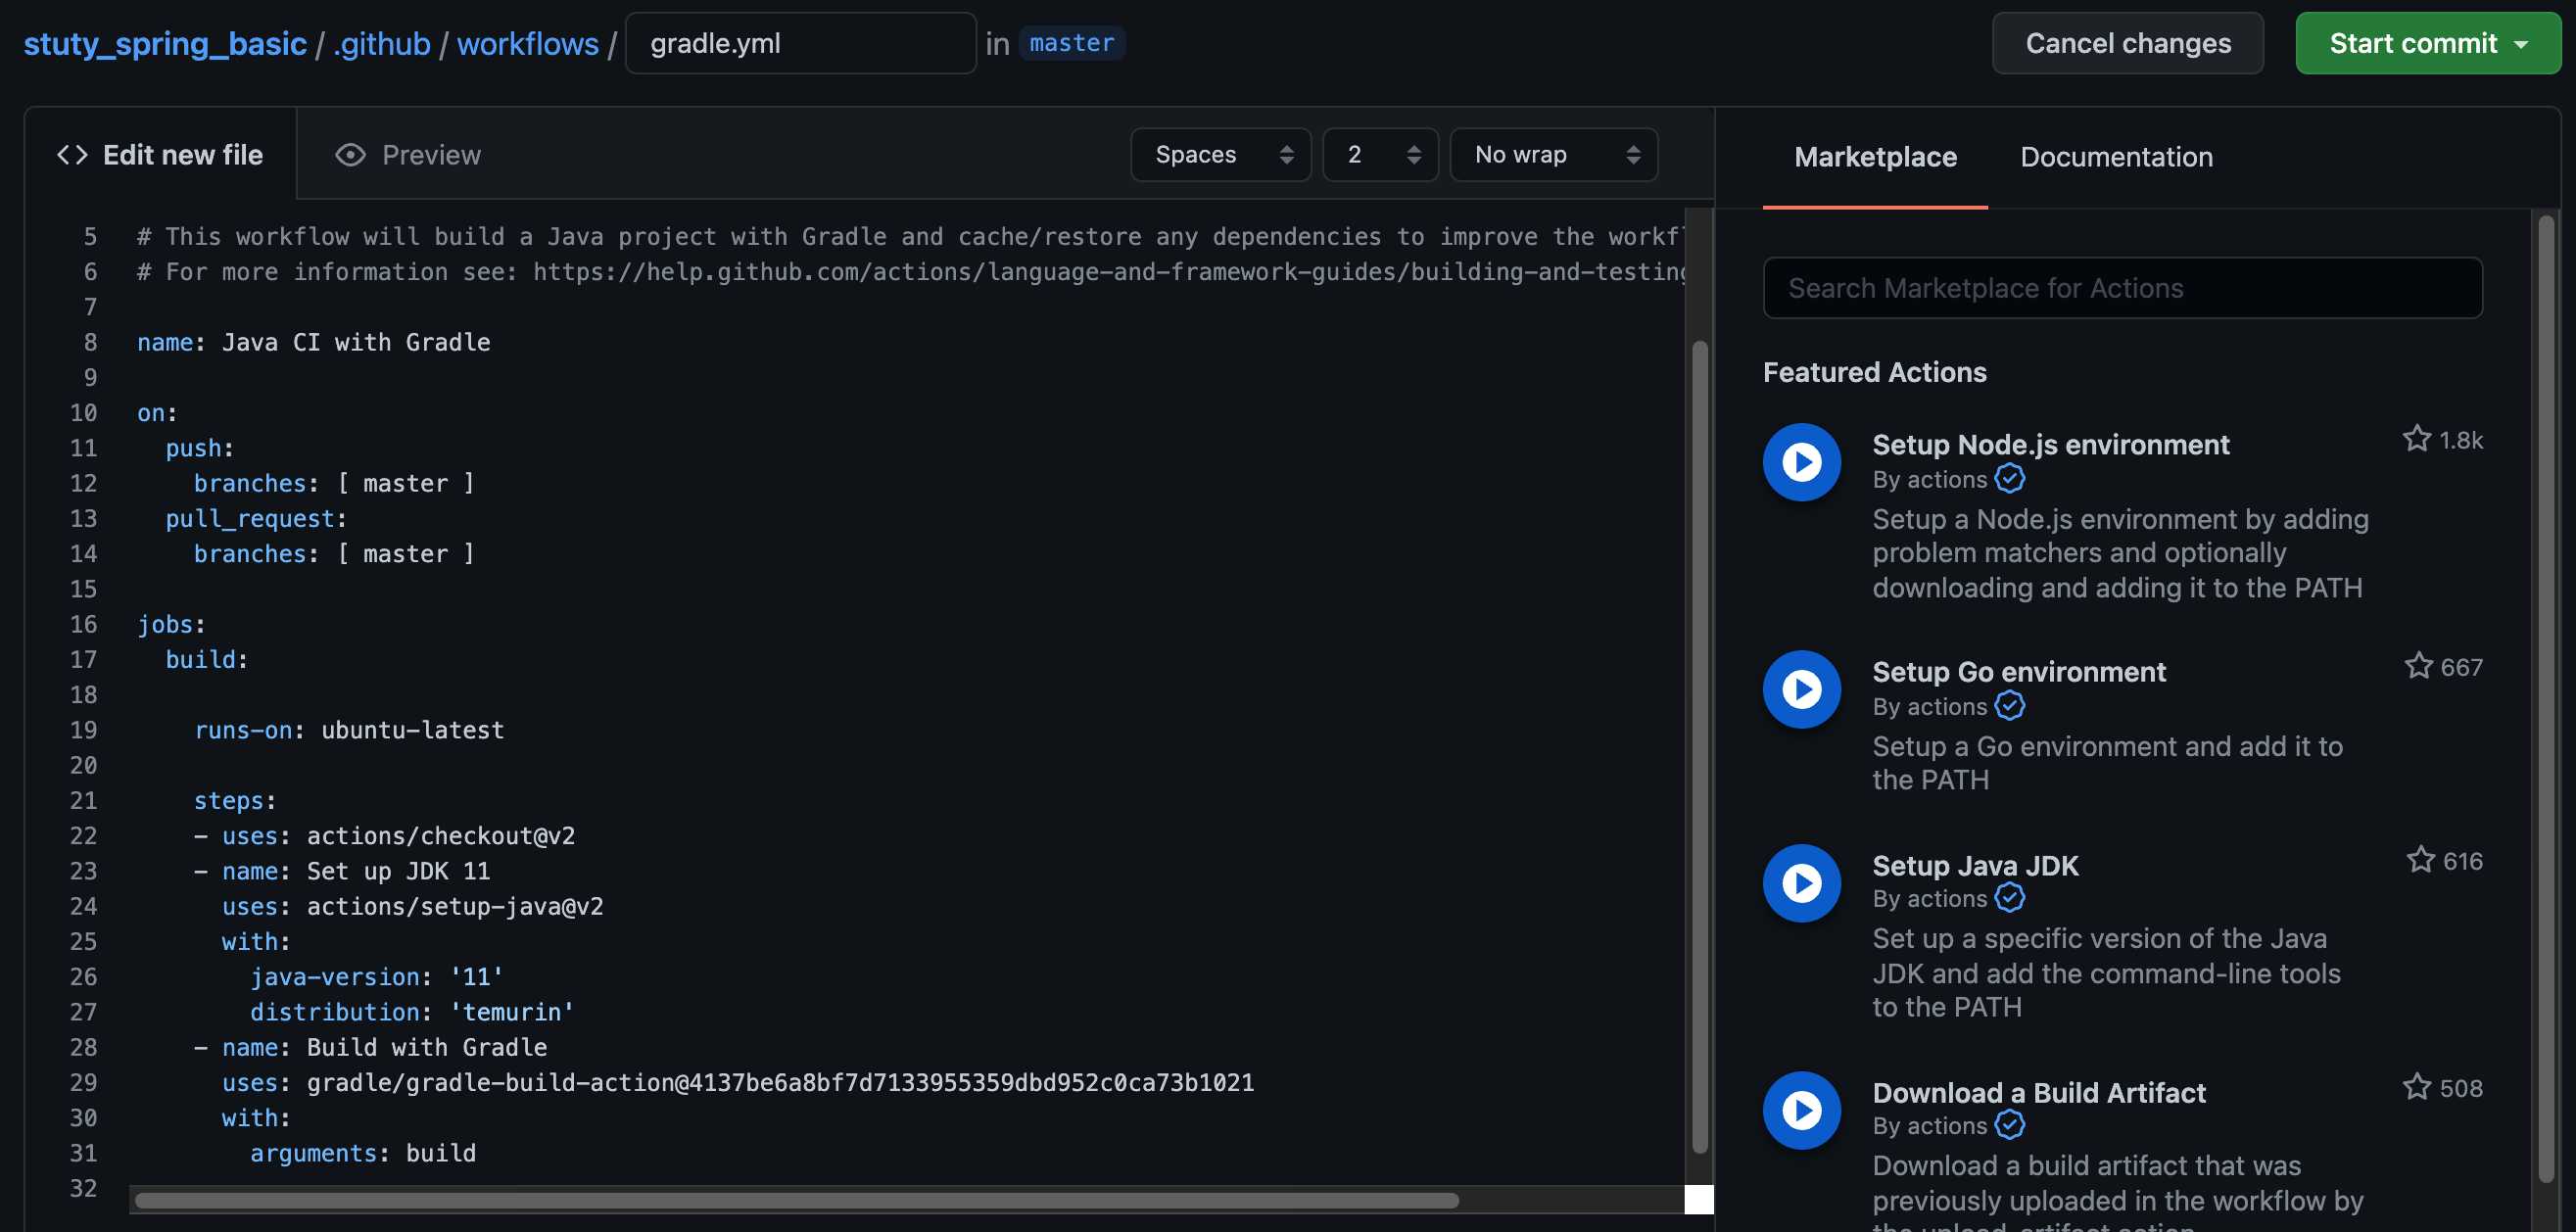The width and height of the screenshot is (2576, 1232).
Task: Click the star icon beside 616
Action: point(2420,860)
